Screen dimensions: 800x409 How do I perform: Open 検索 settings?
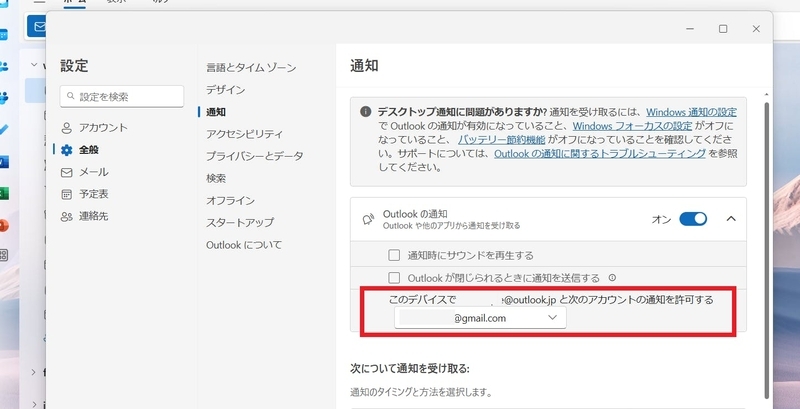pyautogui.click(x=216, y=178)
